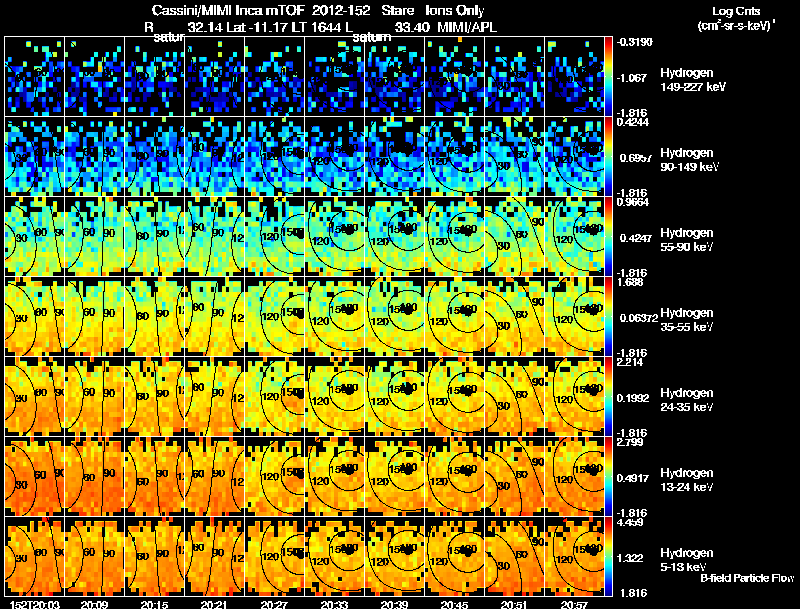
Task: Click the color bar beside Hydrogen 24-35 keV
Action: 608,397
